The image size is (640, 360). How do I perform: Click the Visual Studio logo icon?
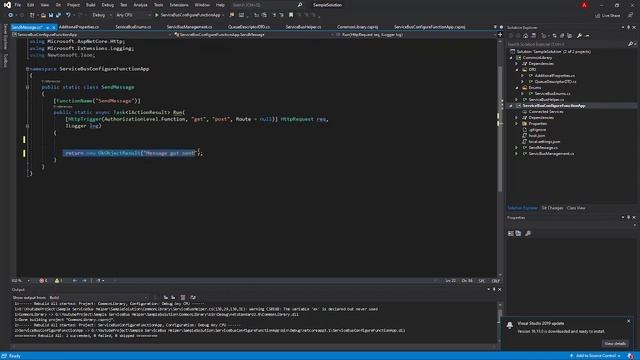pos(7,5)
